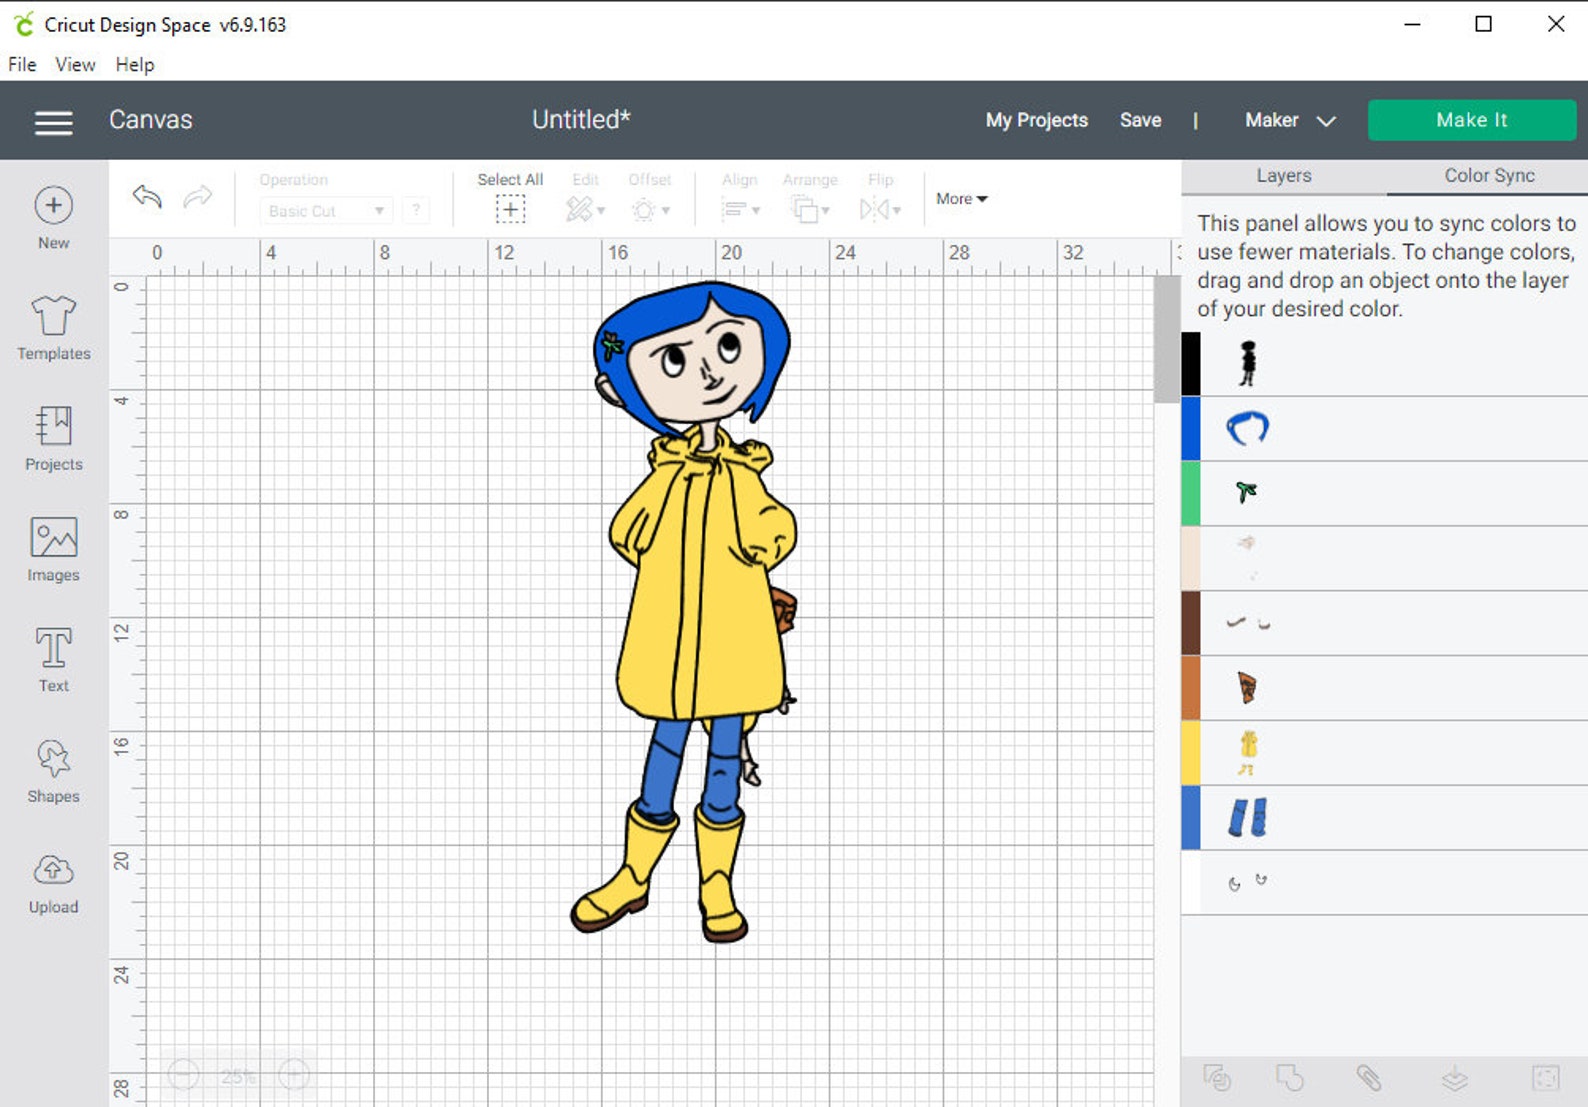The image size is (1588, 1107).
Task: Select the dark brown color swatch
Action: [1191, 624]
